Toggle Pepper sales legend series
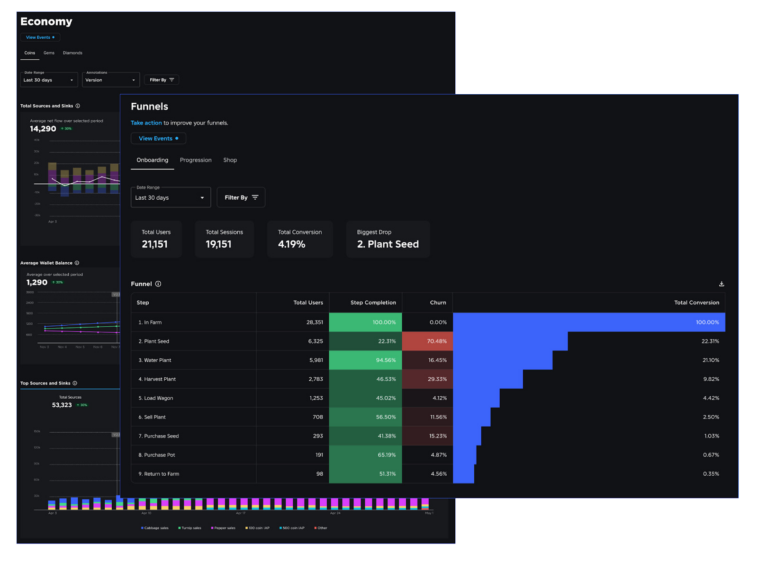This screenshot has width=758, height=562. pos(225,527)
